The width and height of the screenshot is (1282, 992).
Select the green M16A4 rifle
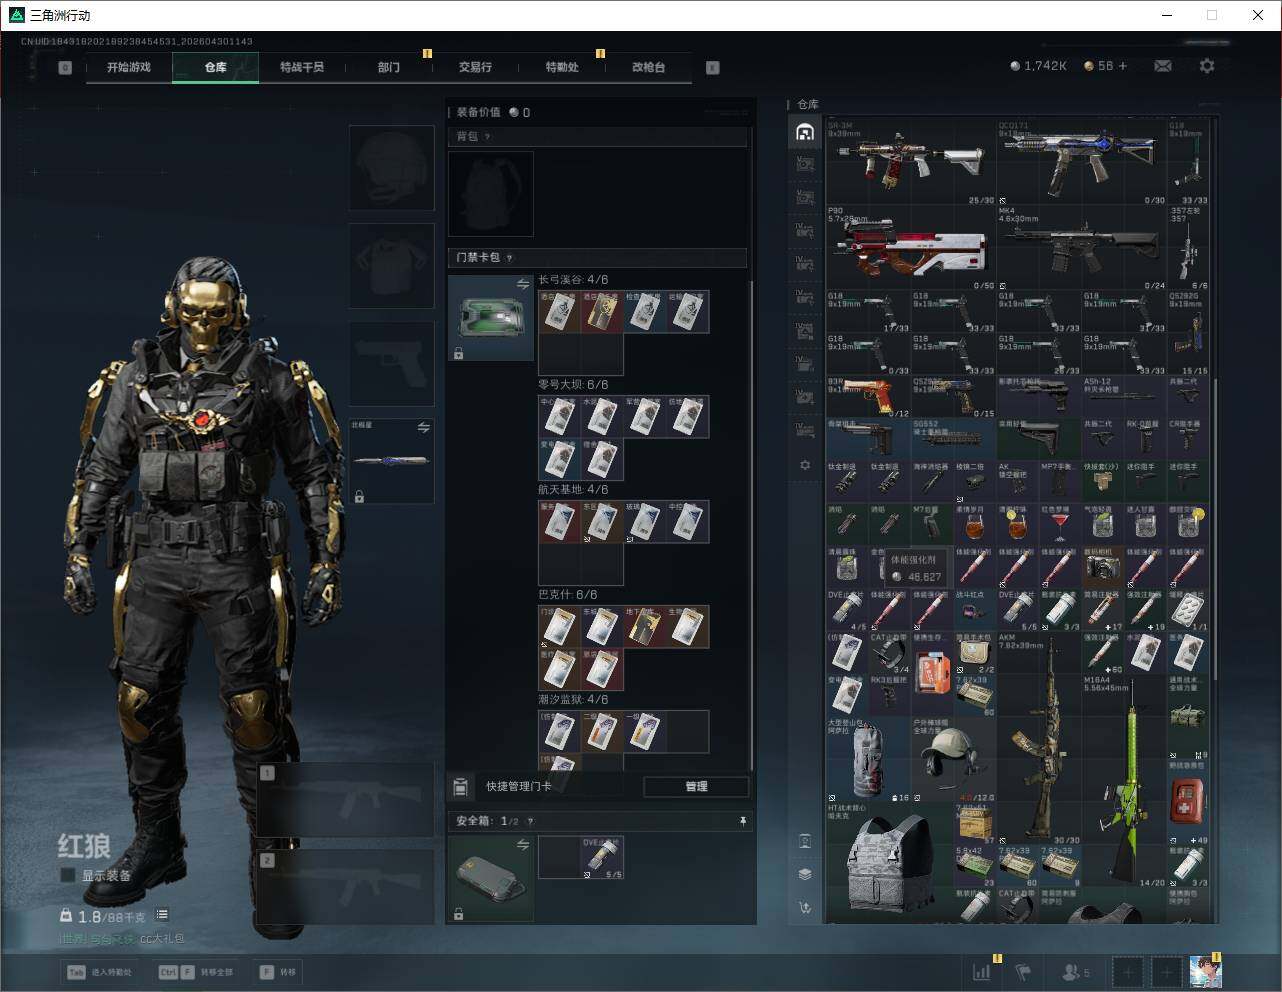point(1125,781)
